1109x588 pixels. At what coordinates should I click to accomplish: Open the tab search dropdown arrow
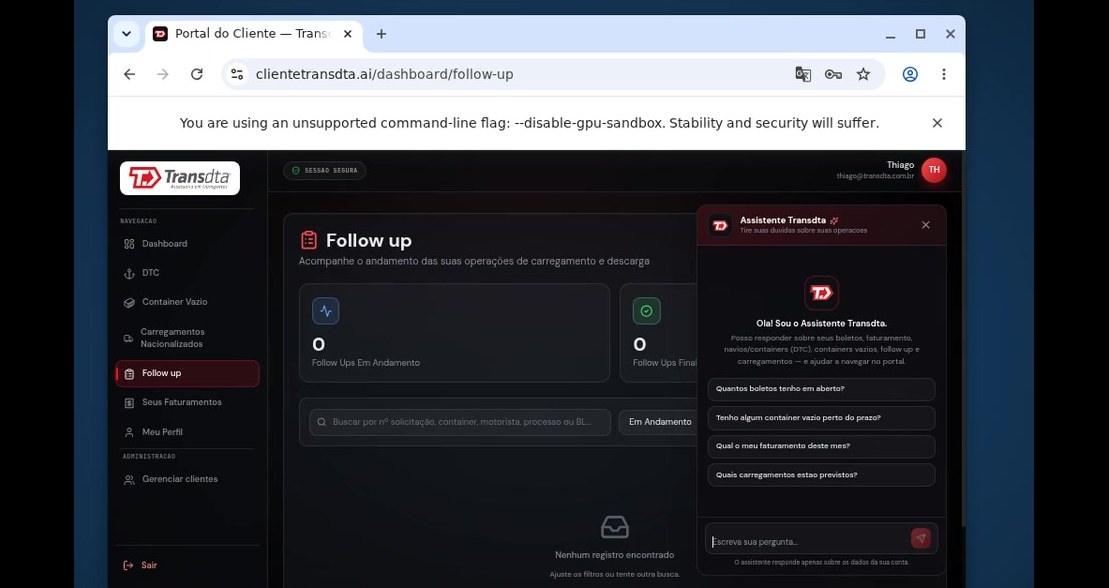[x=126, y=33]
